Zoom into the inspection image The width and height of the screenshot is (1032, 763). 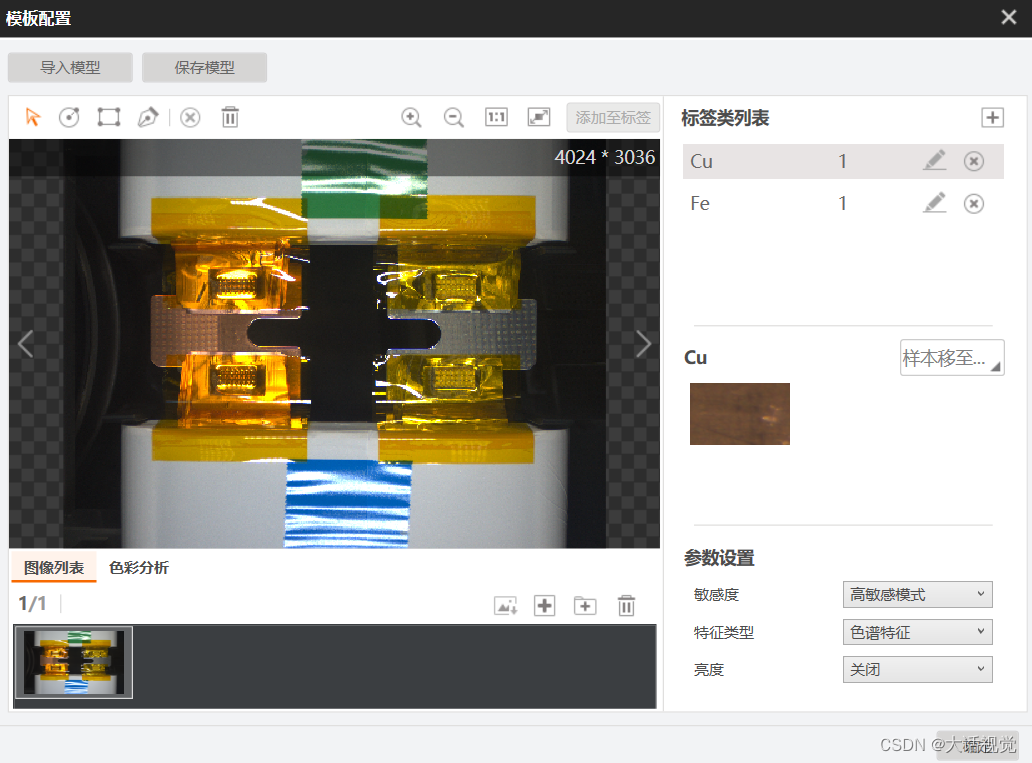pyautogui.click(x=411, y=117)
